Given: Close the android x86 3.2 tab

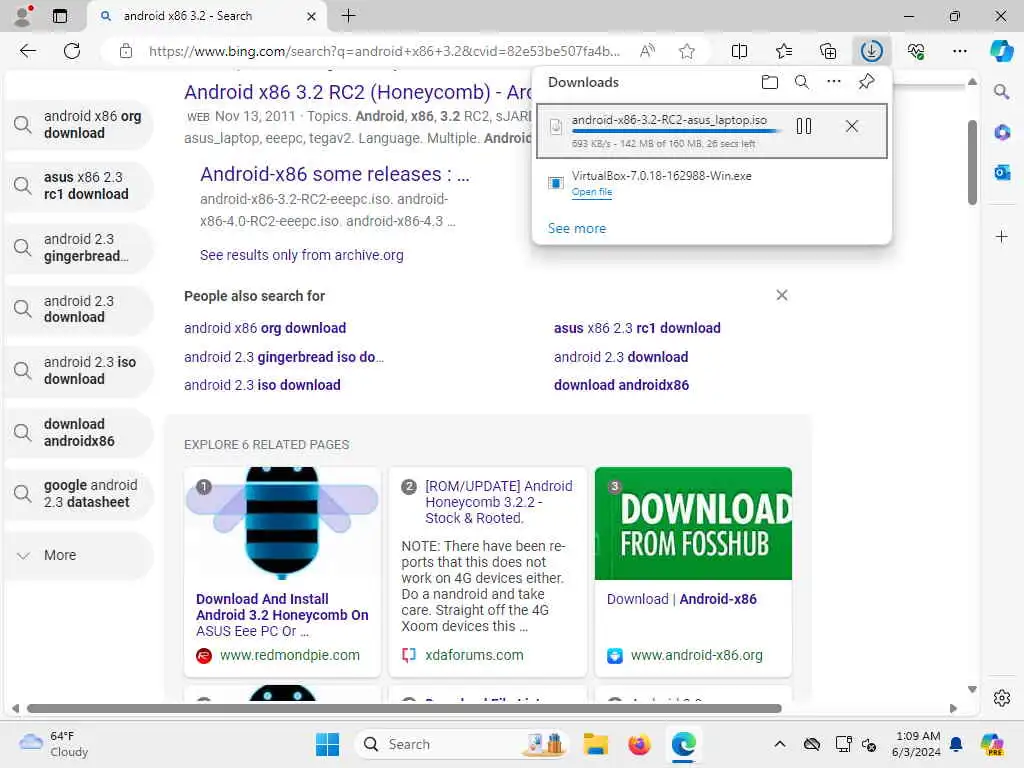Looking at the screenshot, I should [x=312, y=16].
